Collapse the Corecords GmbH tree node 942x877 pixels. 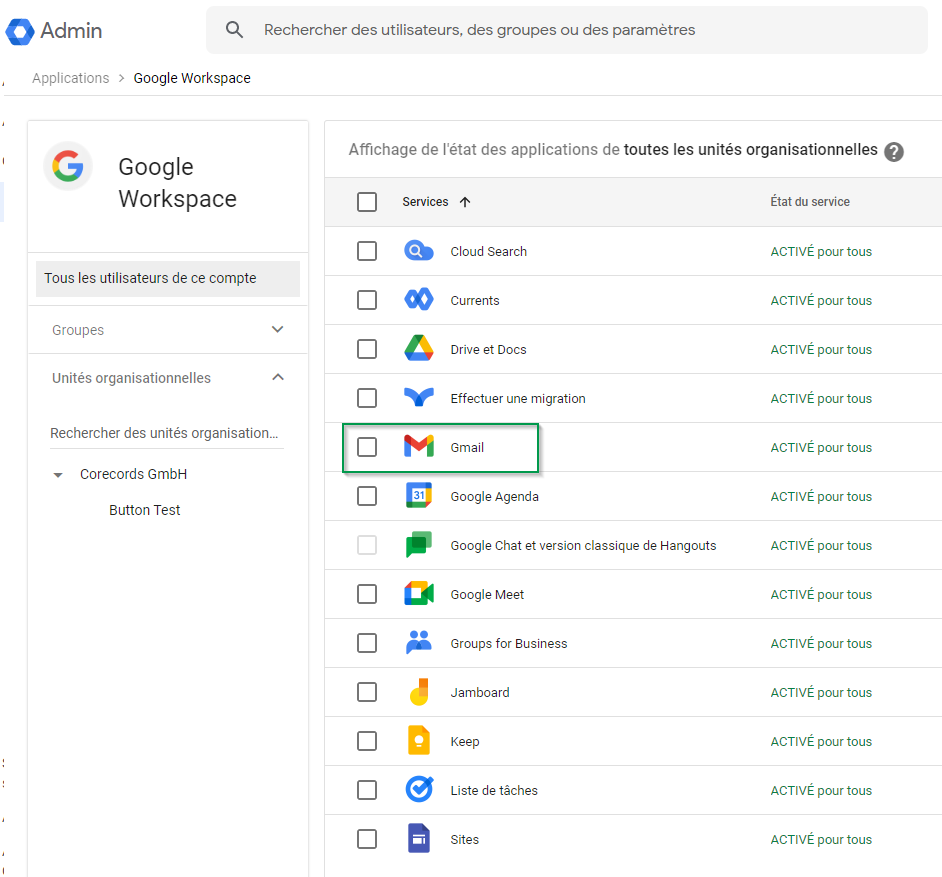tap(58, 475)
